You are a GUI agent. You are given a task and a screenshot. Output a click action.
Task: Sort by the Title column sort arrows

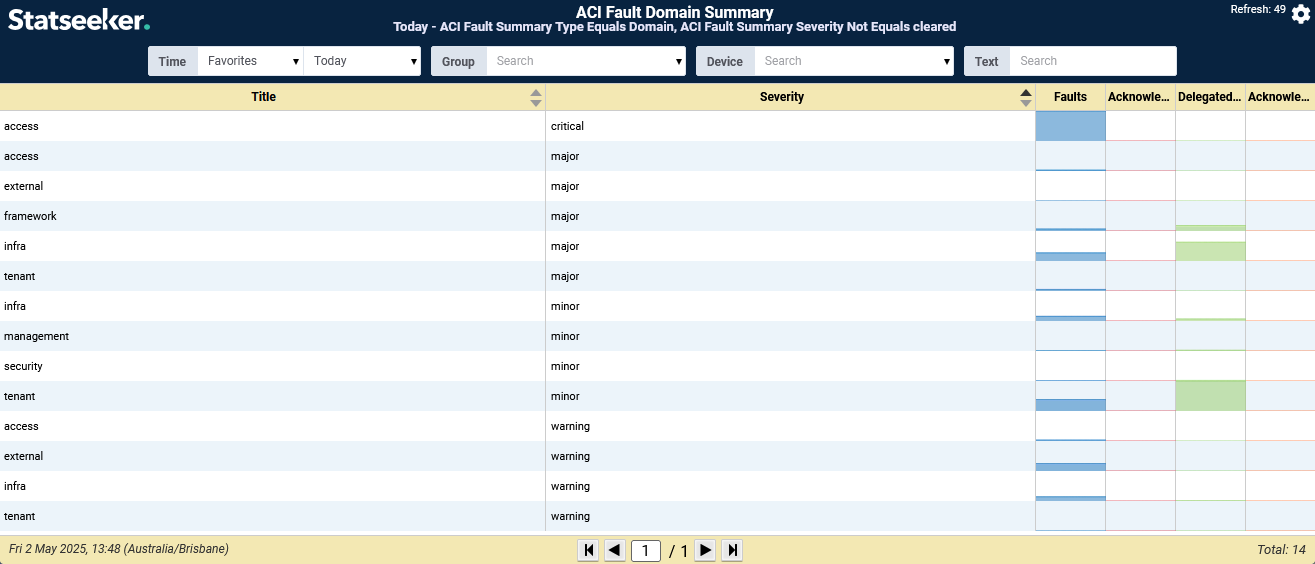coord(536,97)
